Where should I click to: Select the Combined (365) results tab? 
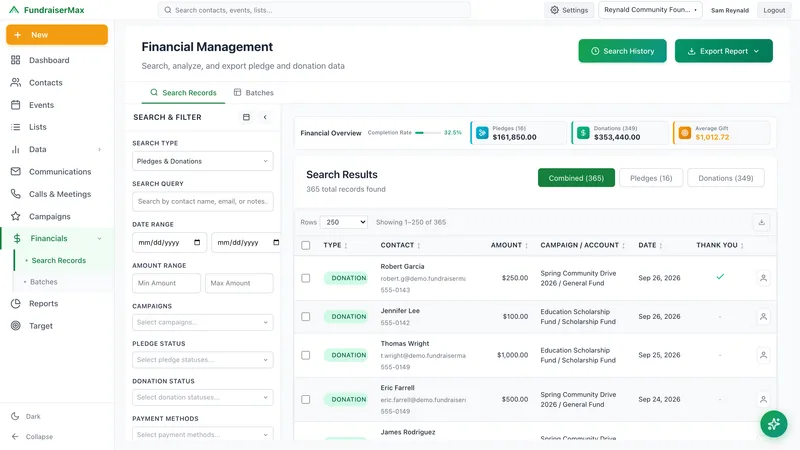click(x=576, y=178)
